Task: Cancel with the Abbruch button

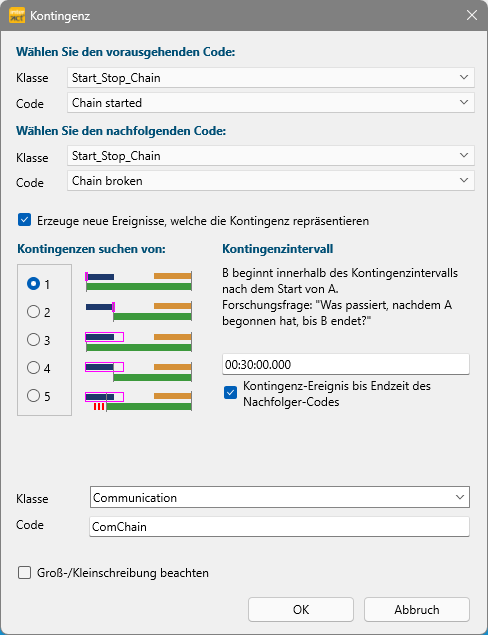Action: [417, 609]
